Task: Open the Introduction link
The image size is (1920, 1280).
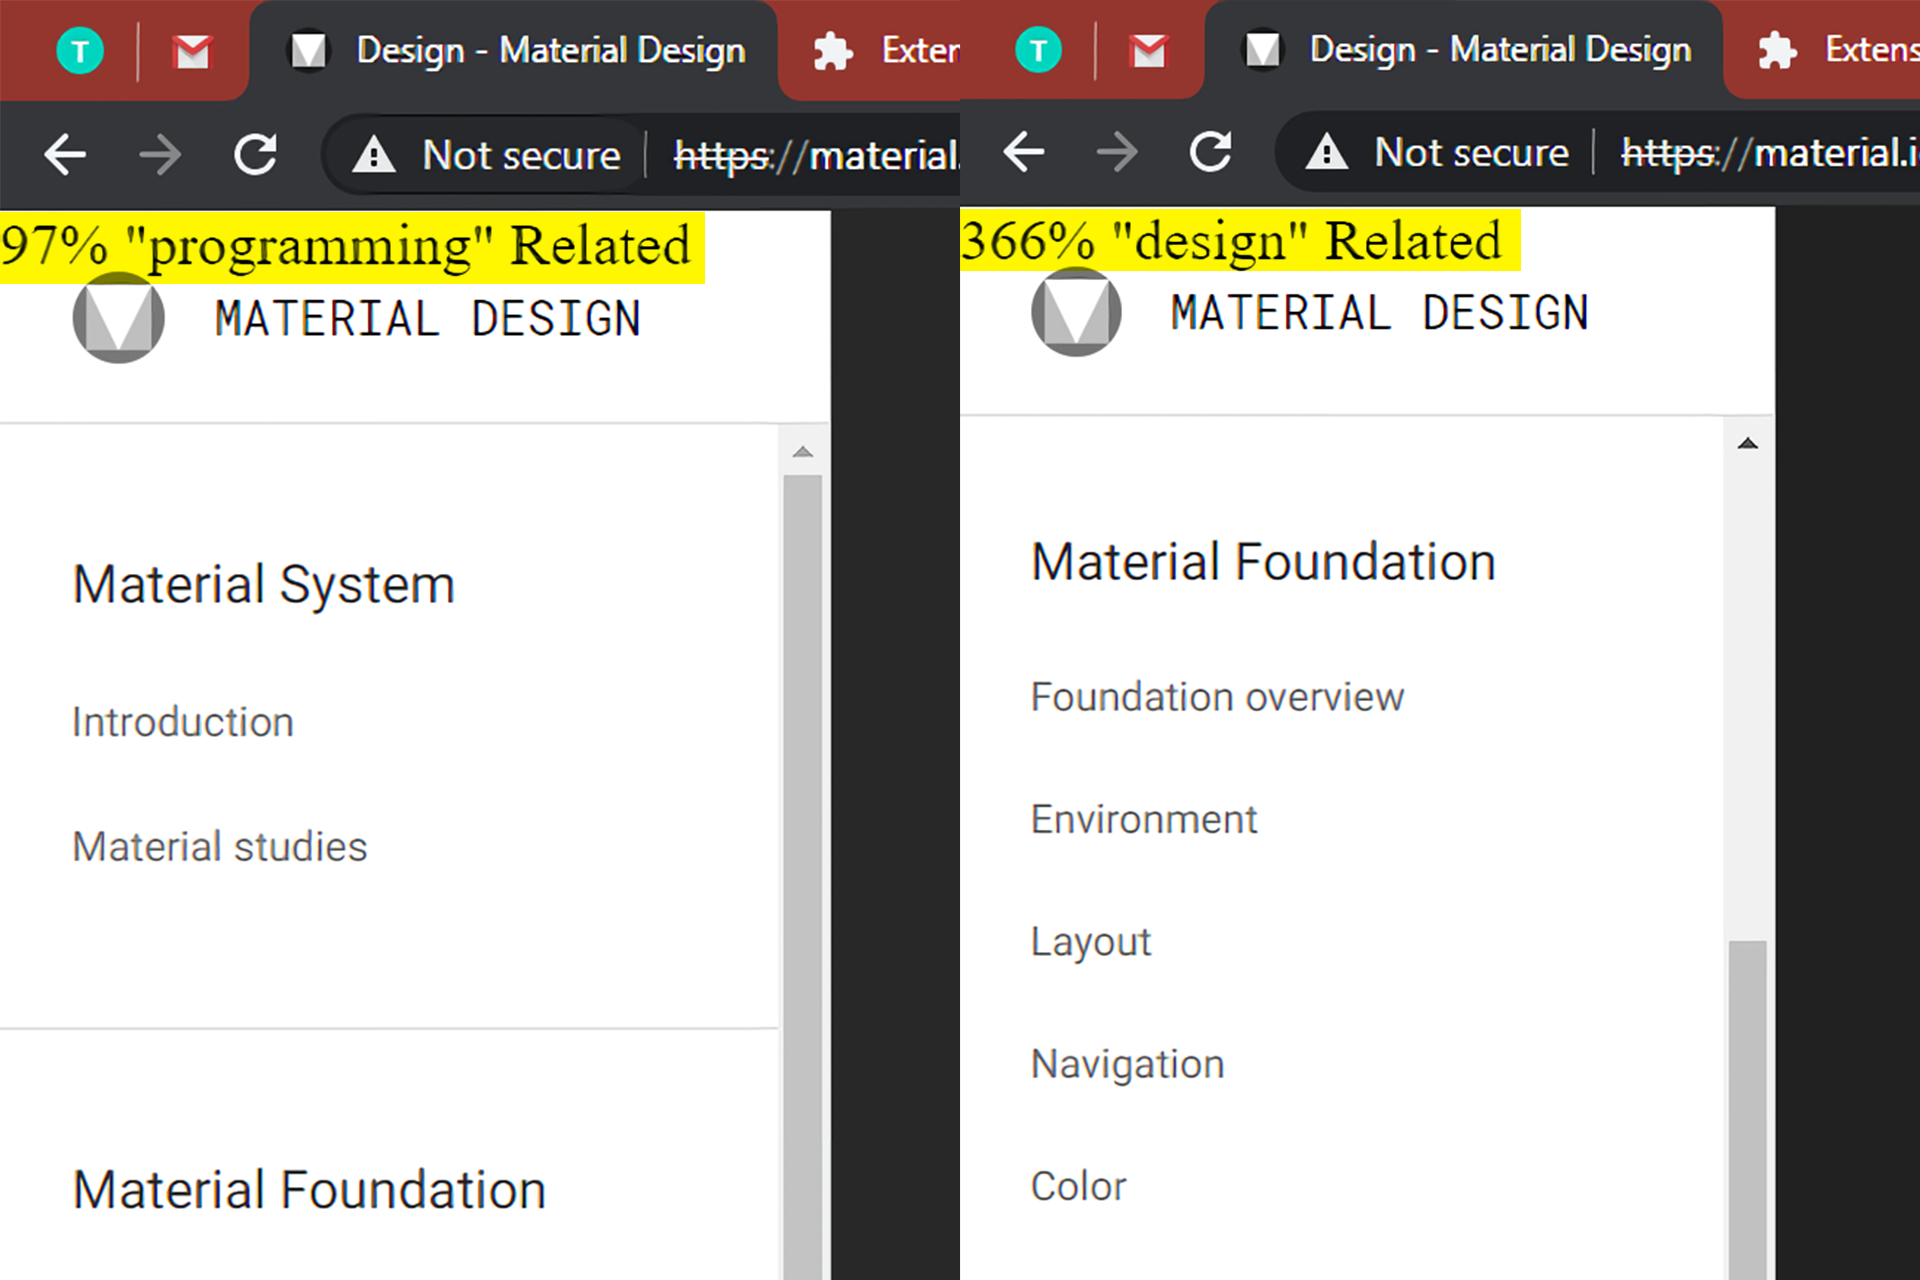Action: (183, 722)
